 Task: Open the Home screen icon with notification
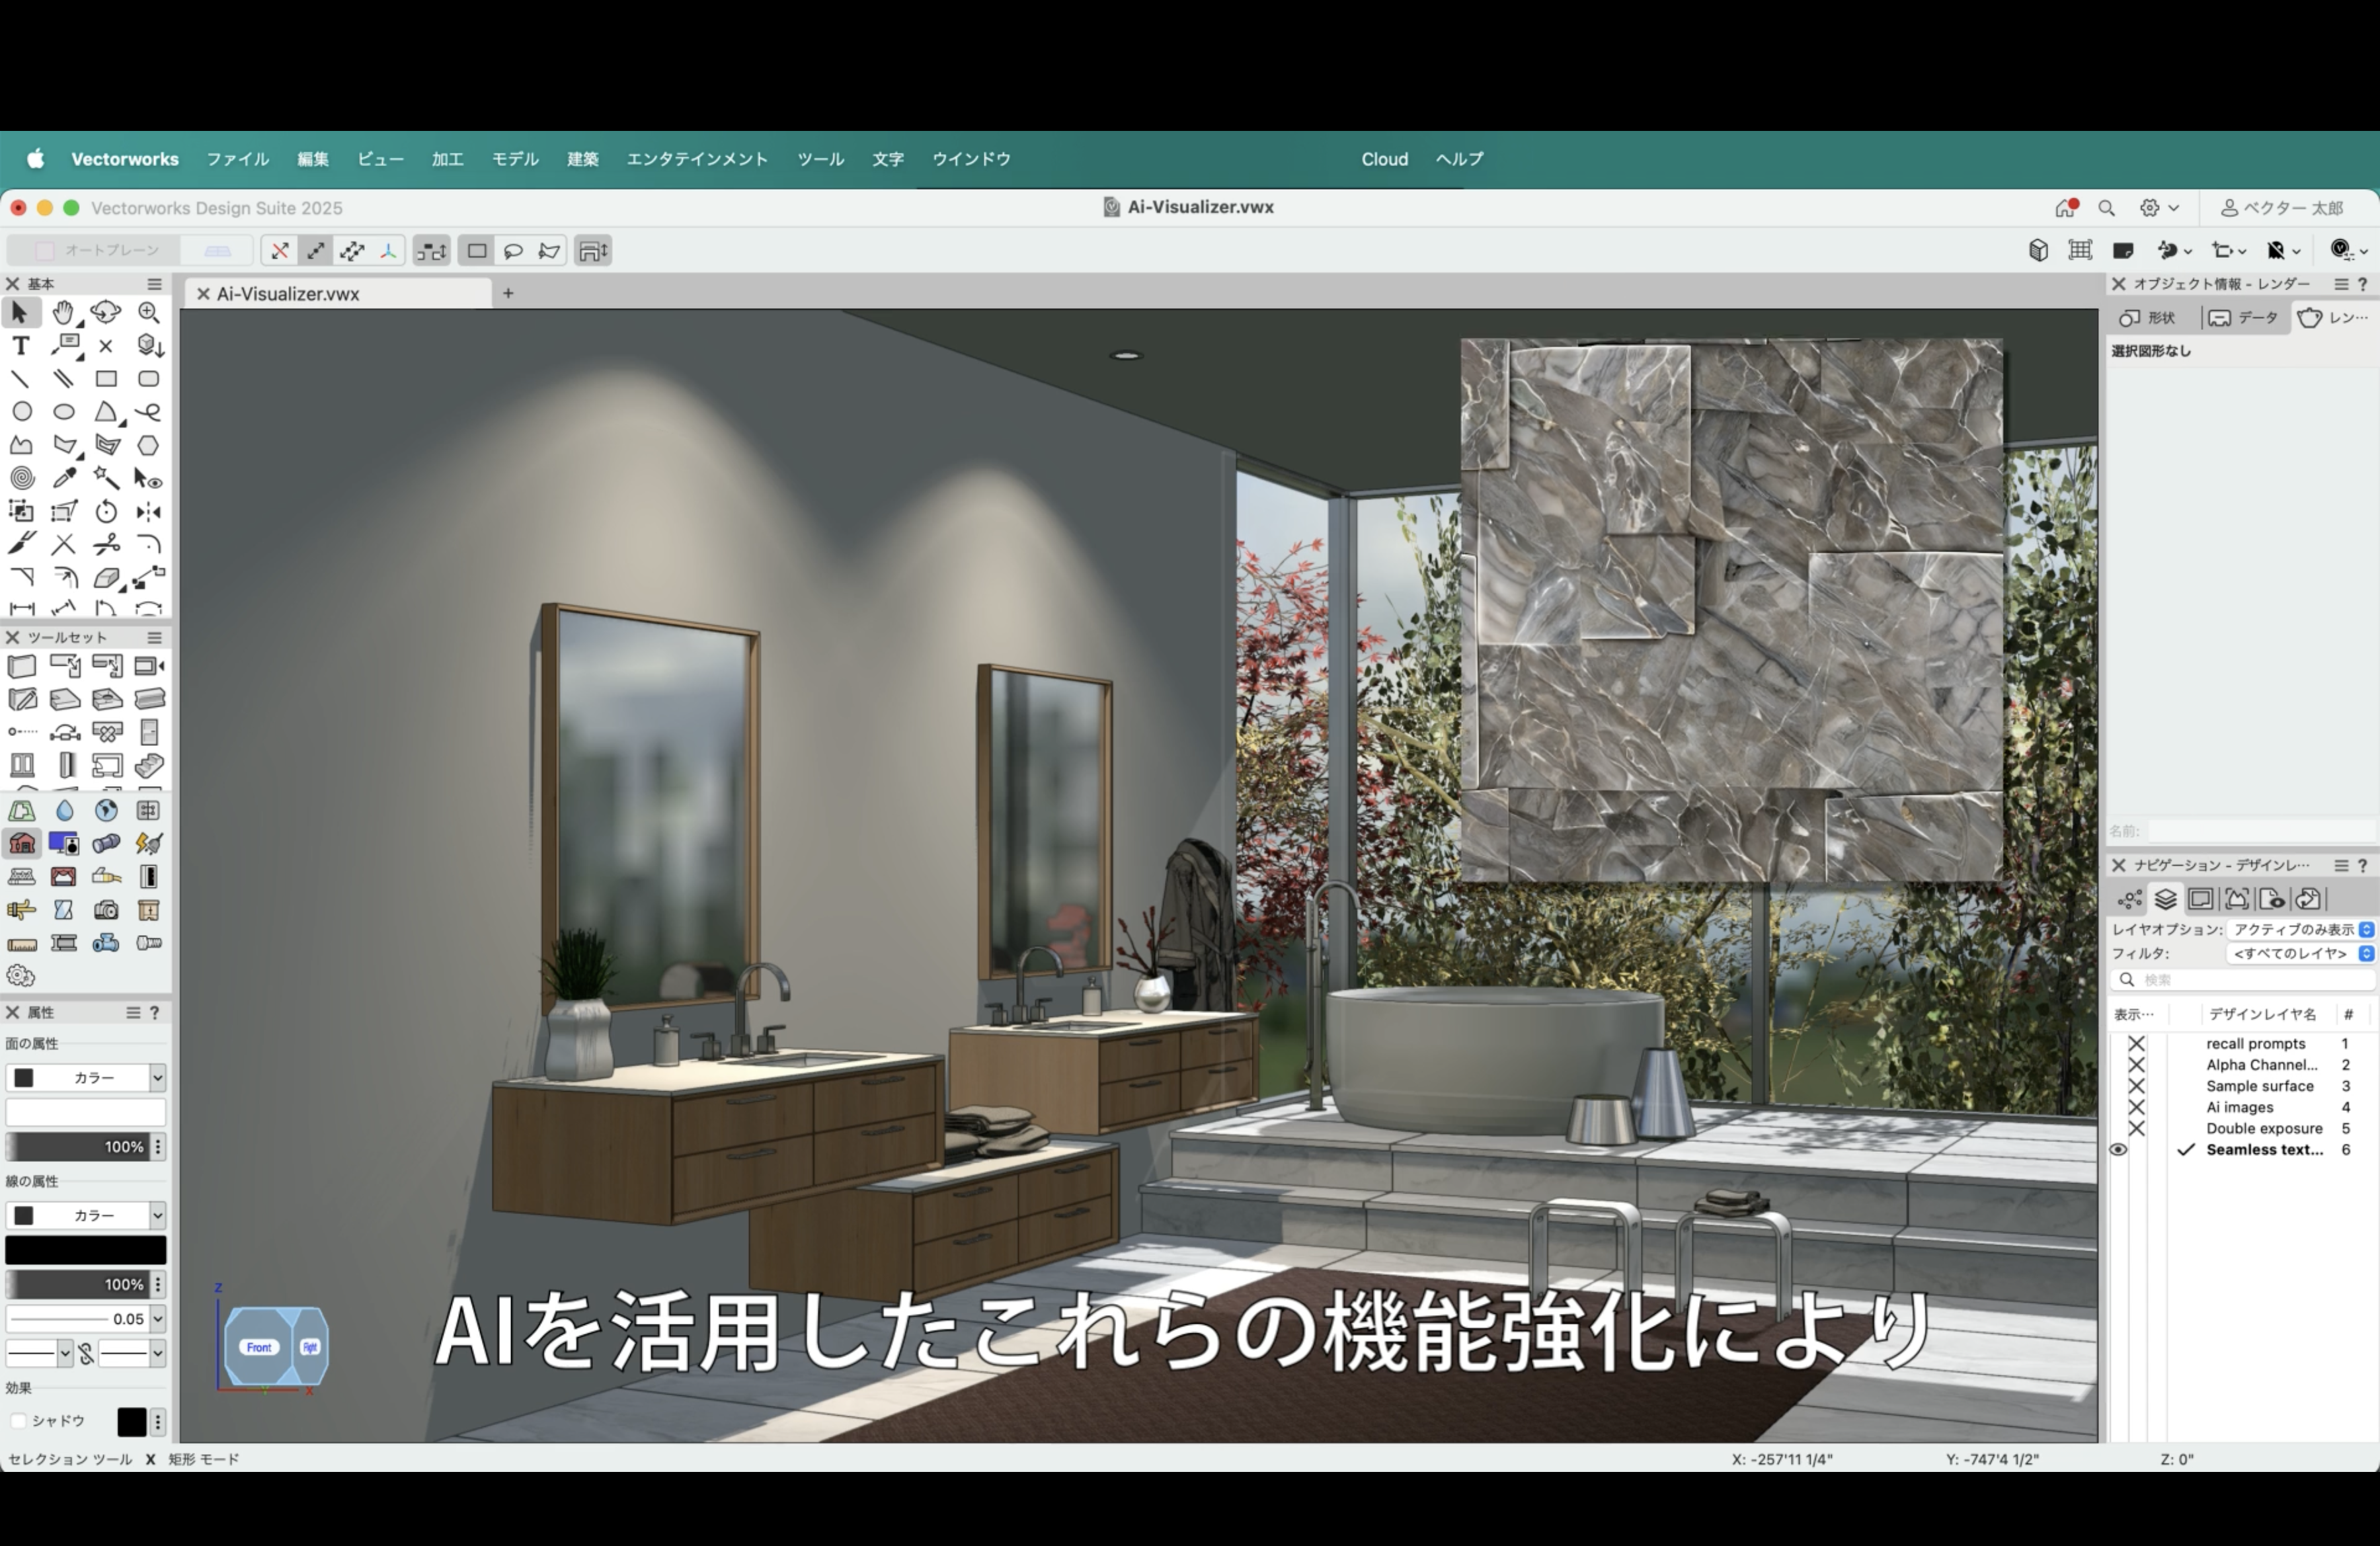(2066, 208)
